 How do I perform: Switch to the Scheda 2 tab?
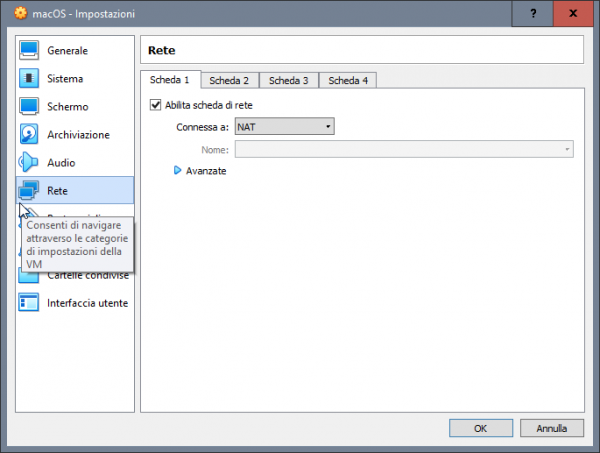[230, 80]
